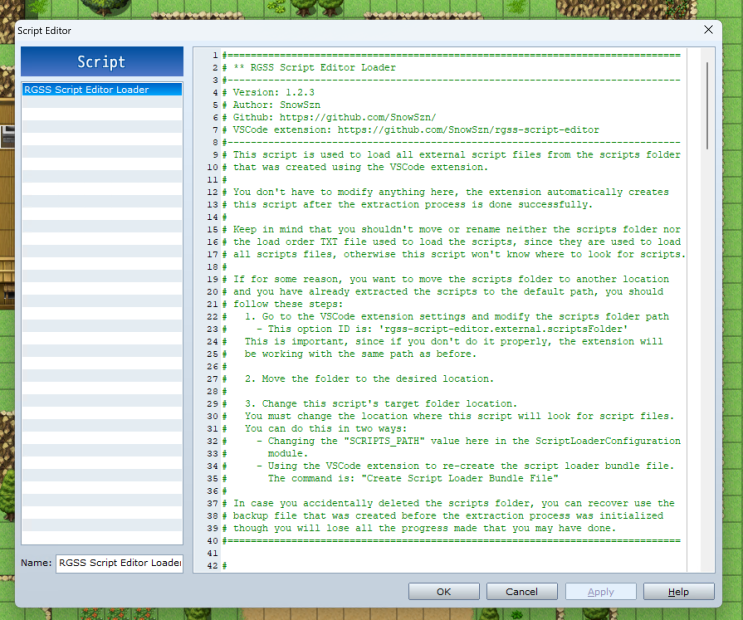Click line 'that was created using the VSCode extension.'

(x=355, y=167)
